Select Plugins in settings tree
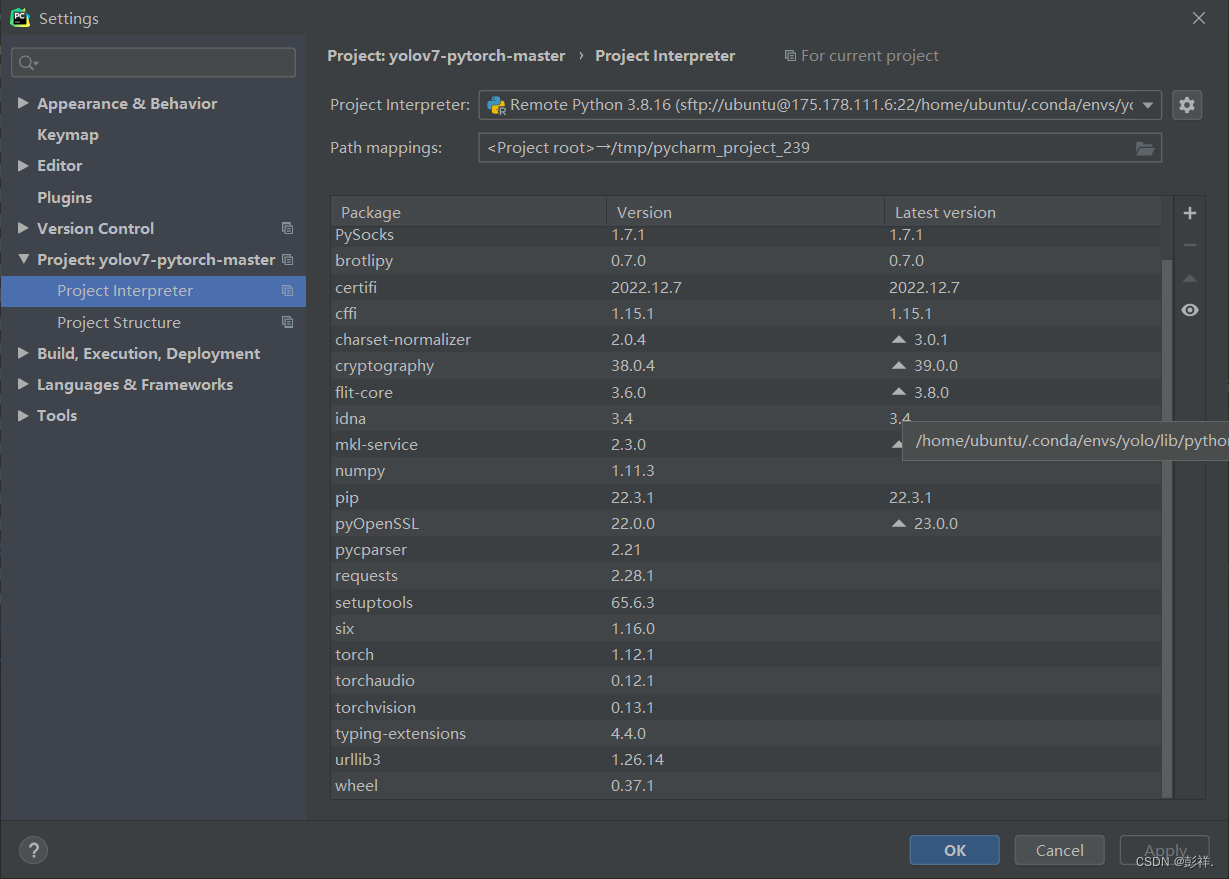1229x879 pixels. click(64, 197)
